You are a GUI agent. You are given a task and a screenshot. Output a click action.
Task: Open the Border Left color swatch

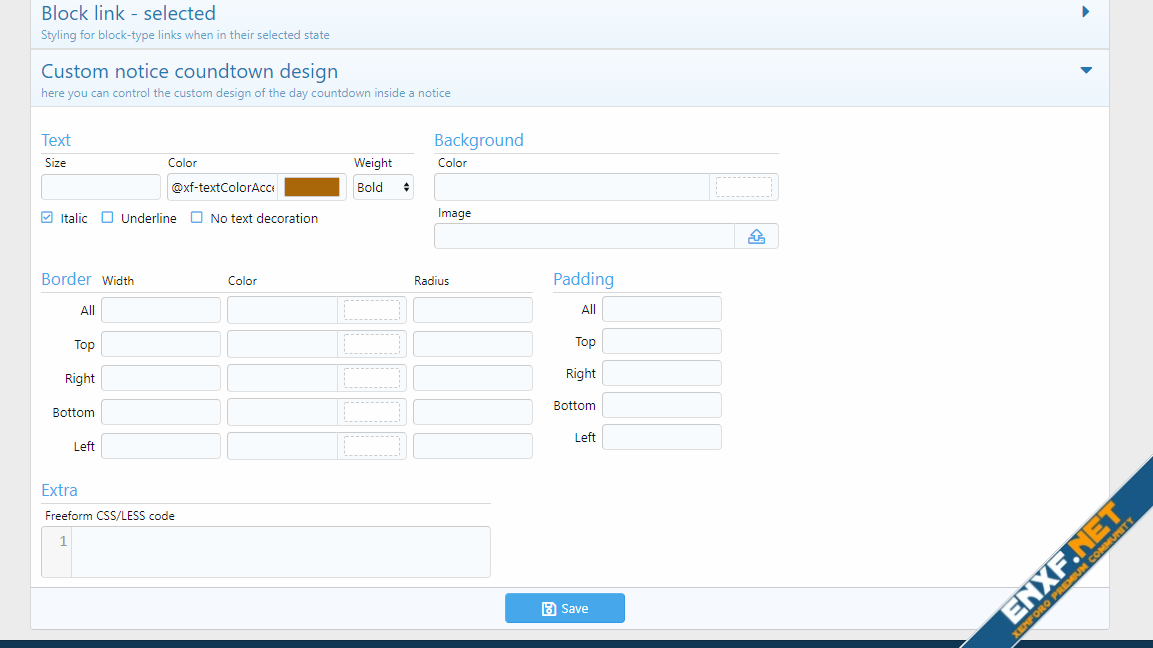point(371,446)
